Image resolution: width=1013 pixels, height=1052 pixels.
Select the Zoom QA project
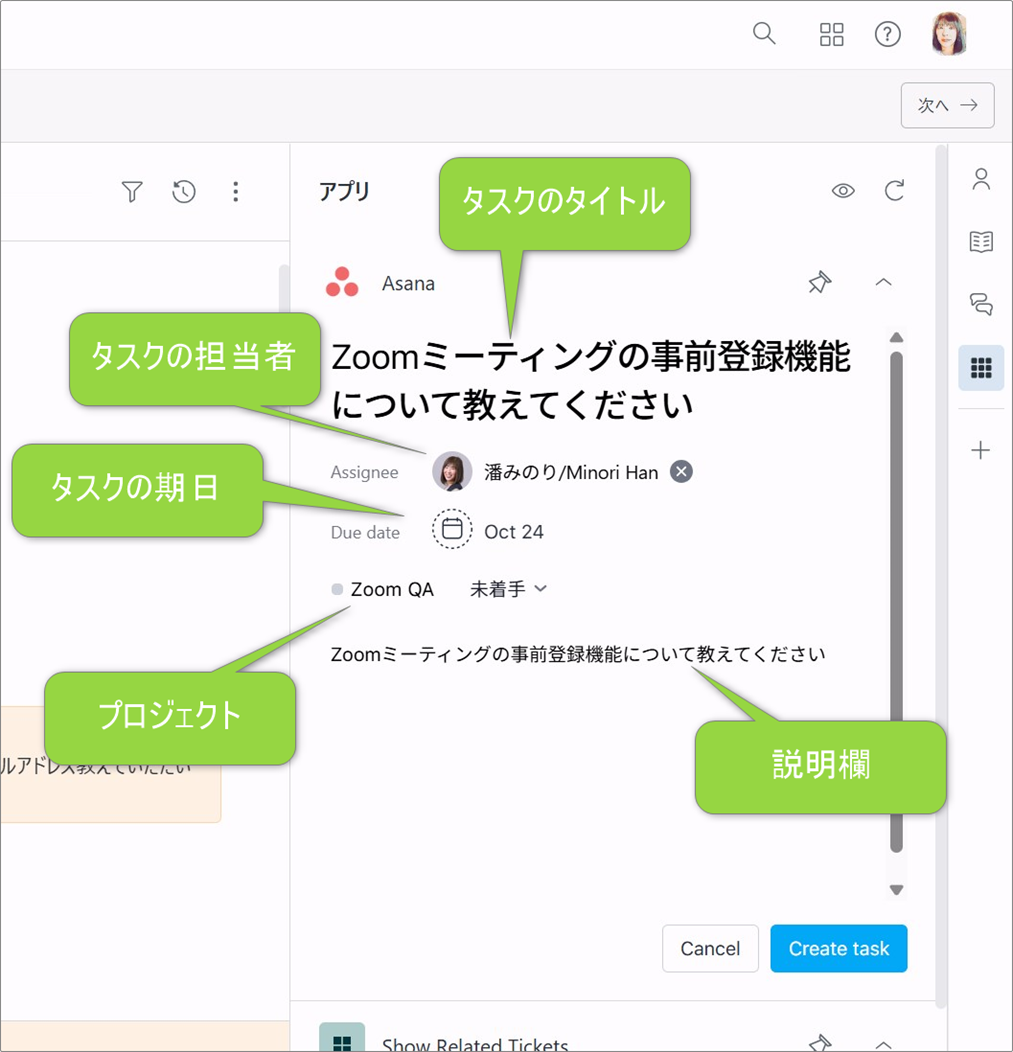point(391,589)
